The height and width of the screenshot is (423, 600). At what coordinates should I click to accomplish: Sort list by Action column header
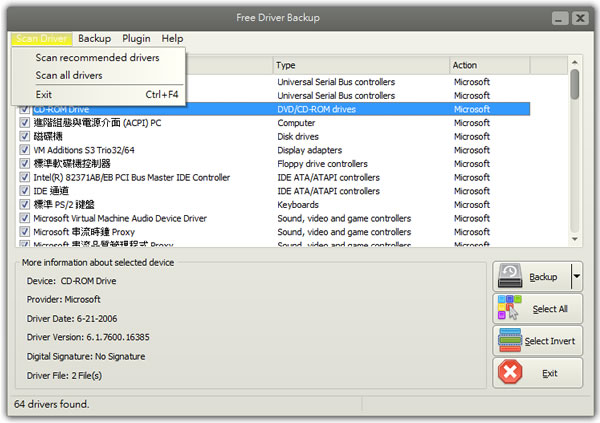click(x=505, y=65)
